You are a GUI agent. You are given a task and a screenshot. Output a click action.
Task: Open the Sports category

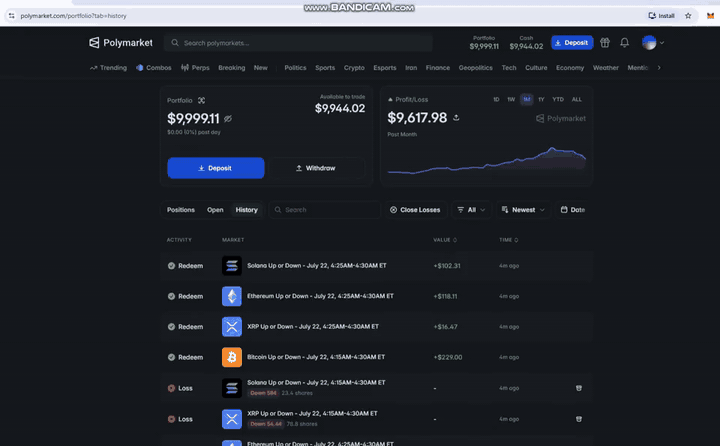tap(325, 68)
